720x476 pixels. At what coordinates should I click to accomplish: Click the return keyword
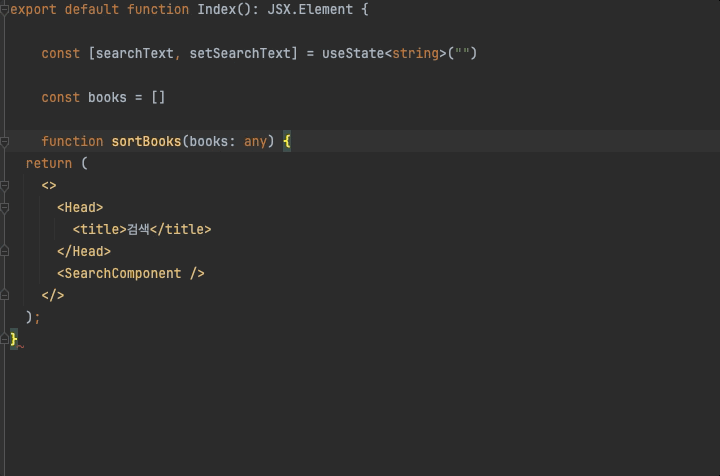pos(49,163)
